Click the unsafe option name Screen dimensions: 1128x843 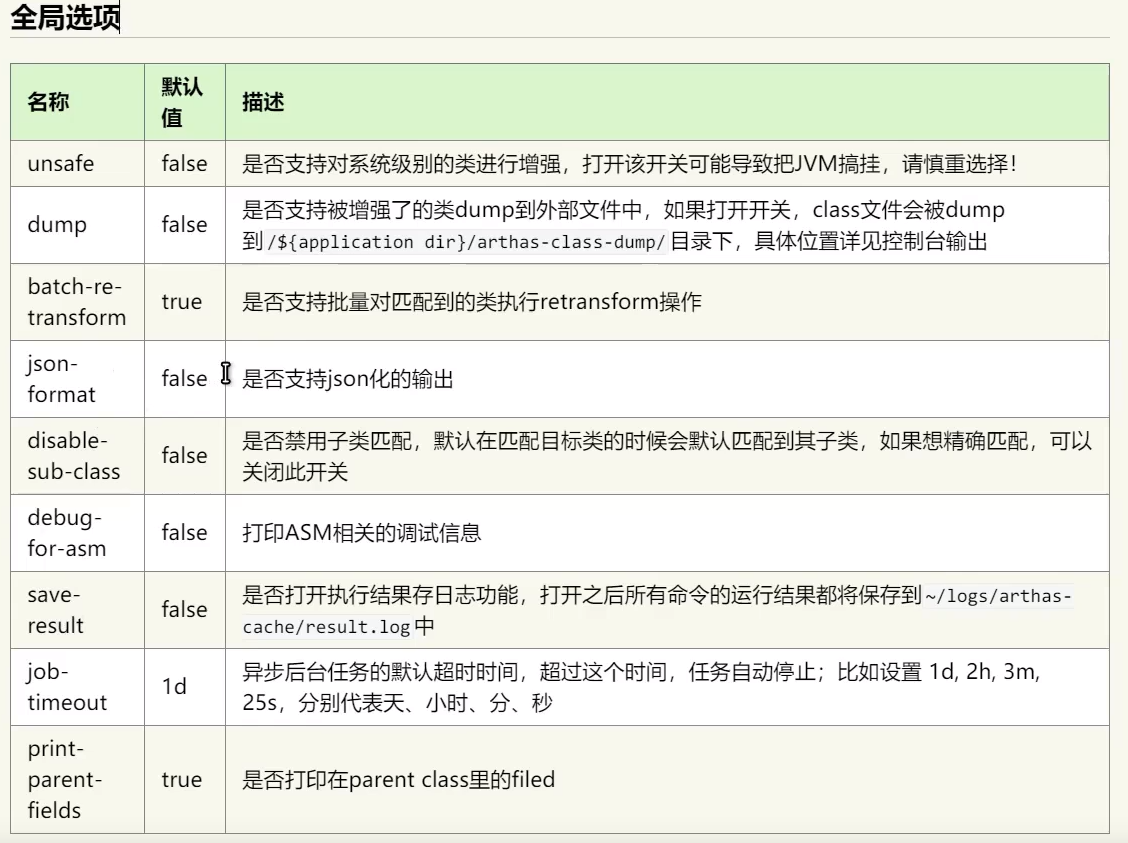60,164
